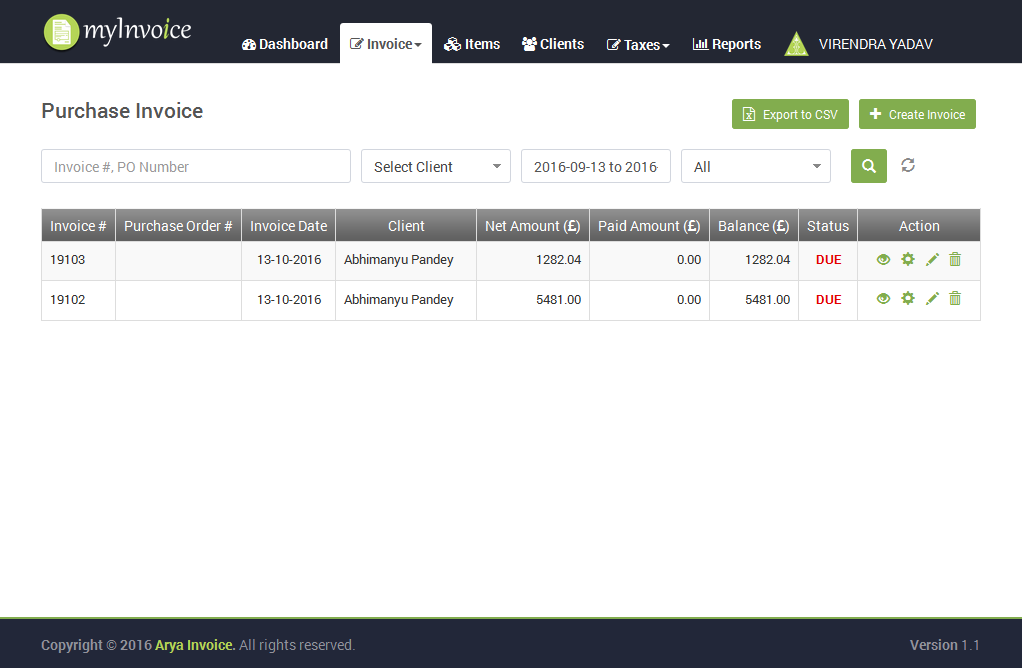Open the gear icon for invoice 19102

point(908,299)
